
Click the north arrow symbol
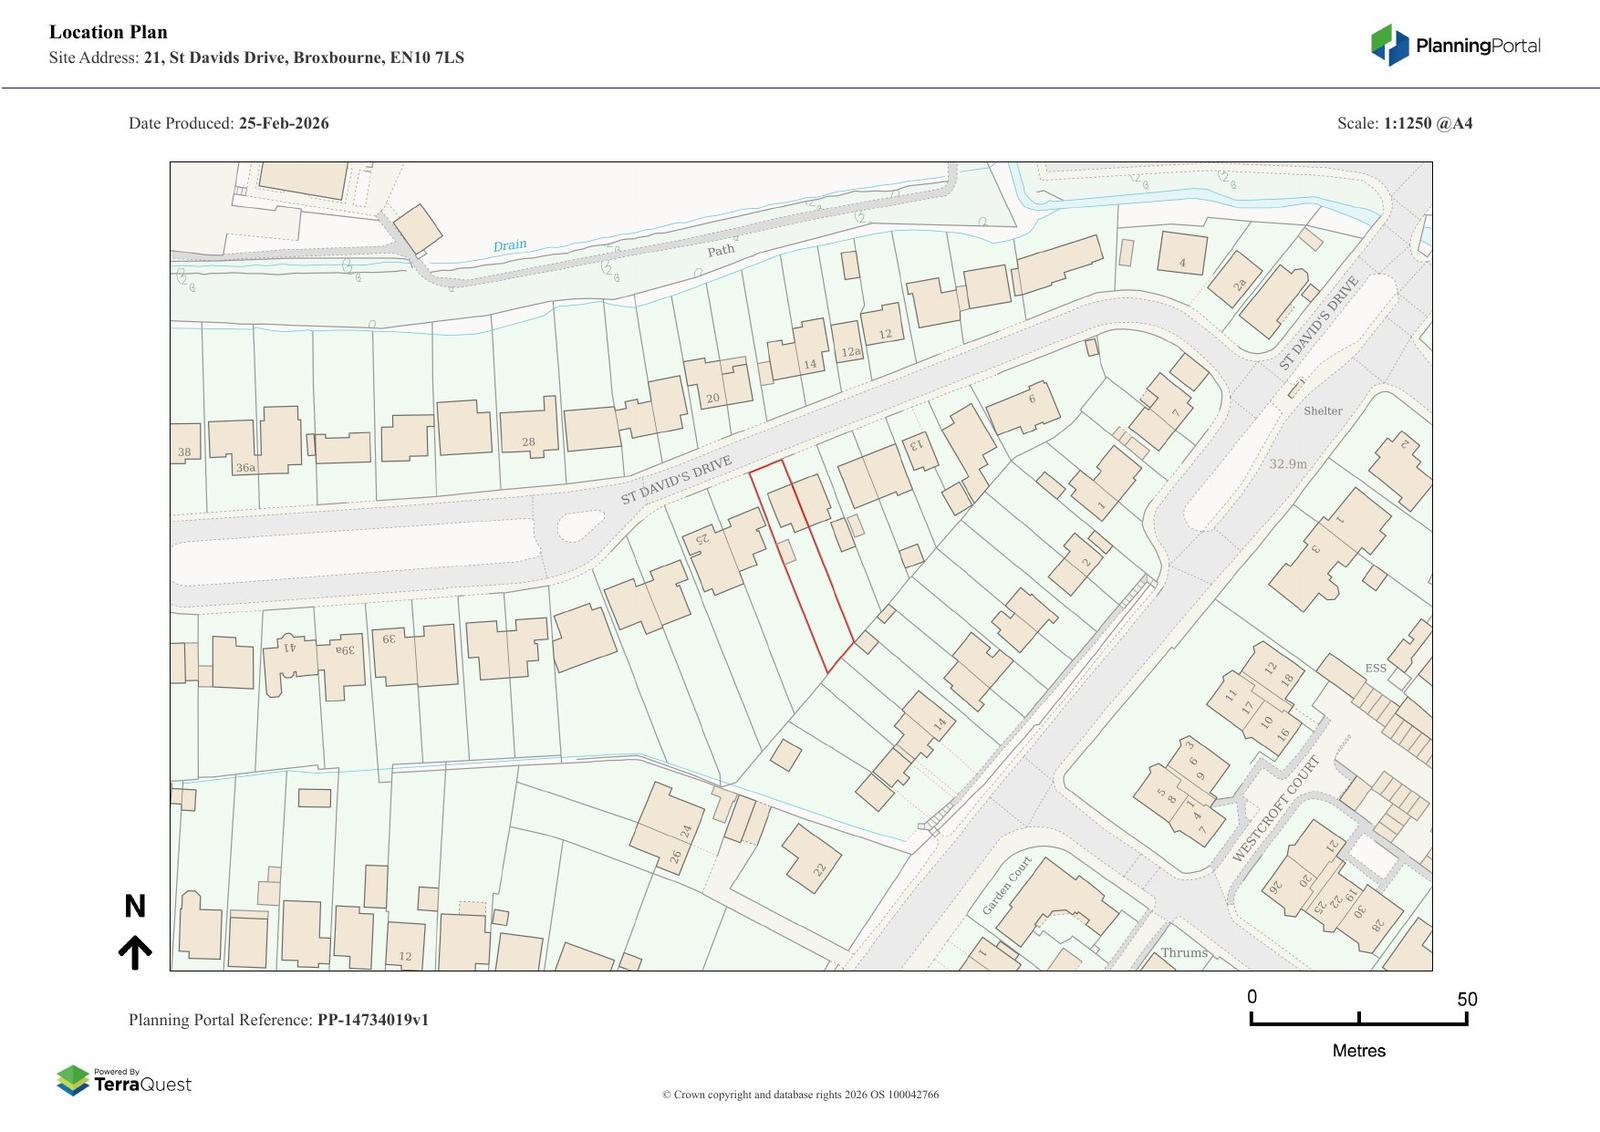135,952
